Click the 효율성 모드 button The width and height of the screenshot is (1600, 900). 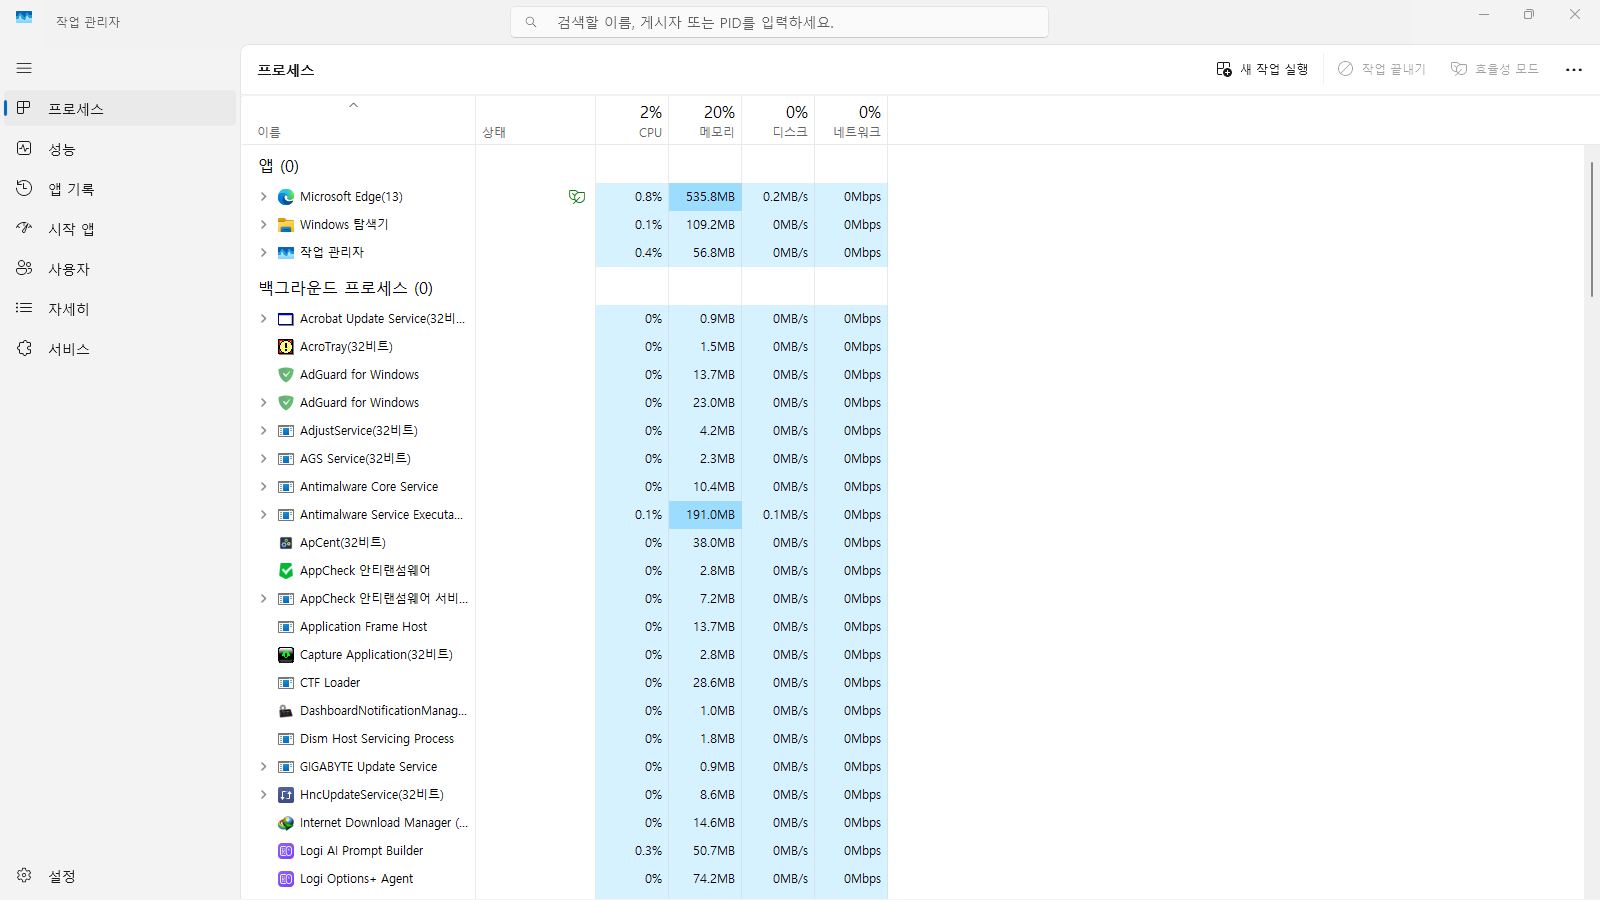1495,69
